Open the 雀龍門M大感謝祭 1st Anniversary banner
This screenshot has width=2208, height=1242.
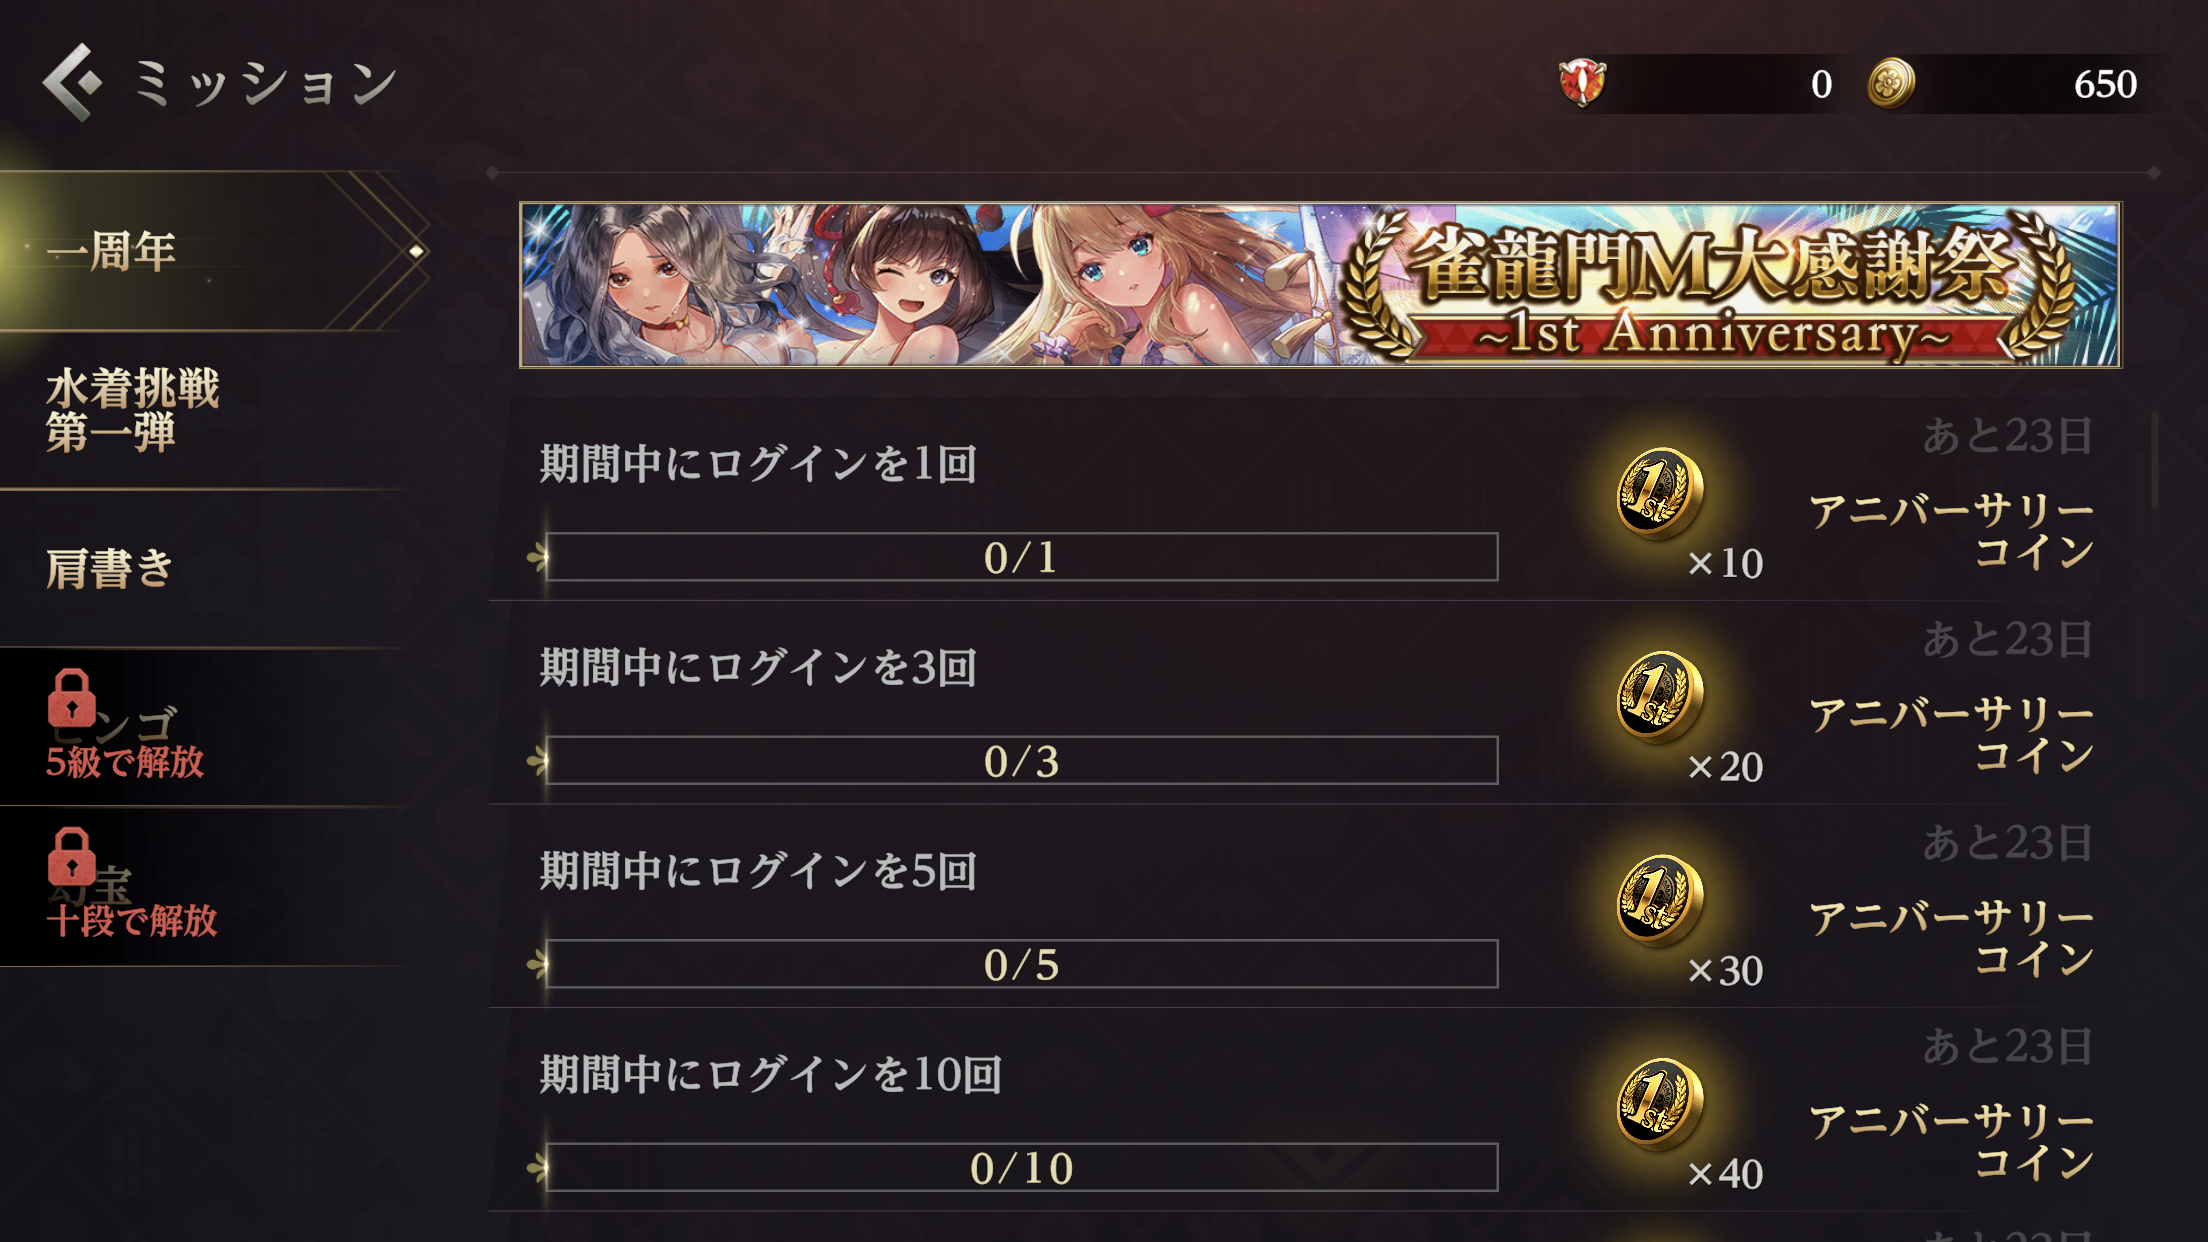click(1320, 285)
